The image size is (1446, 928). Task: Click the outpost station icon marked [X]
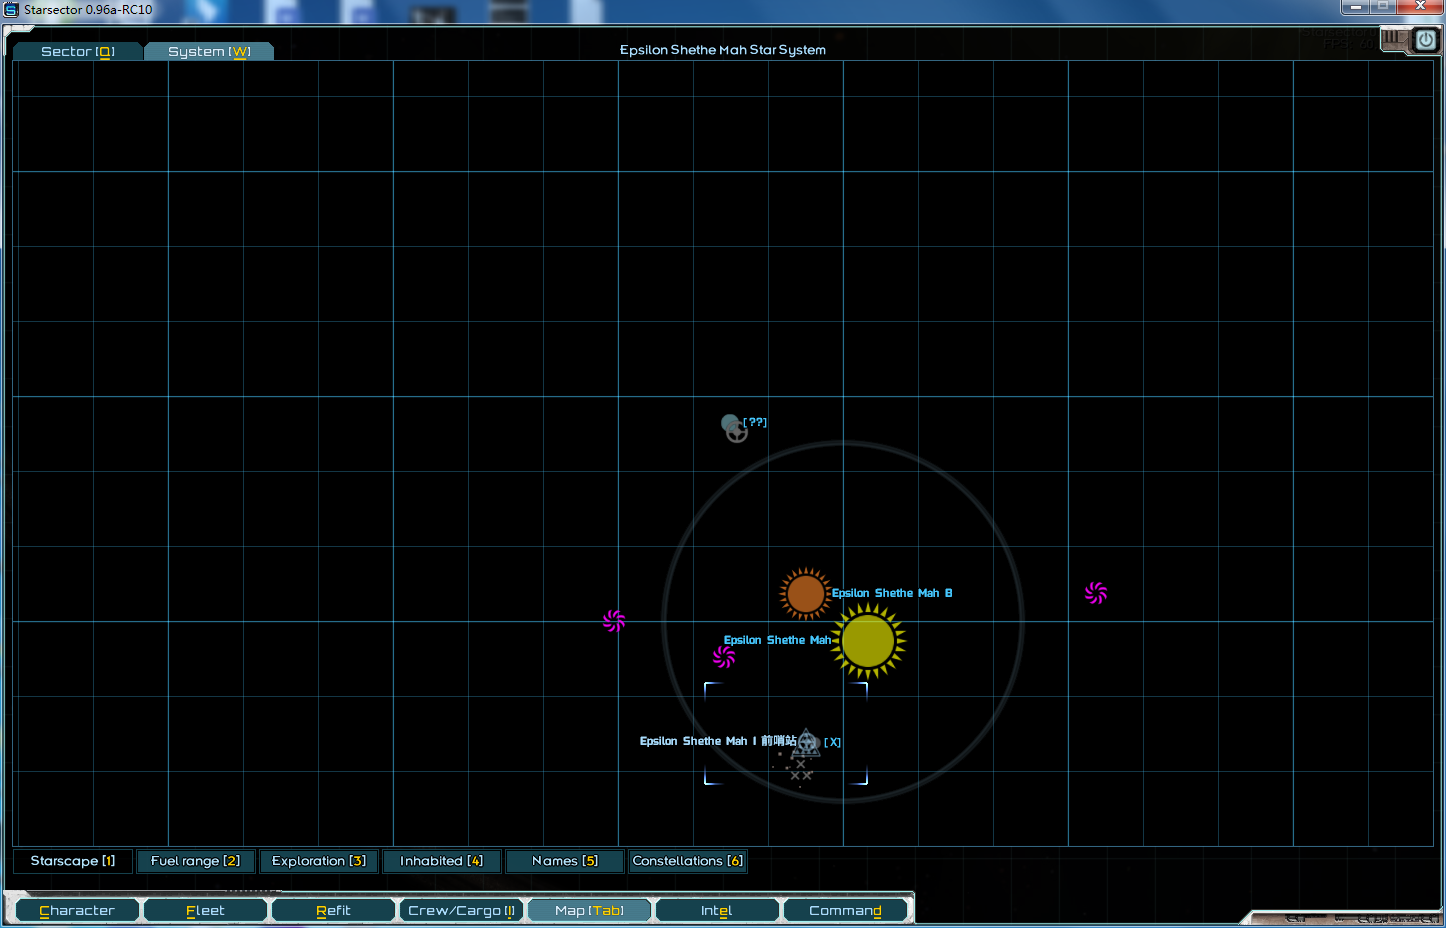[807, 743]
